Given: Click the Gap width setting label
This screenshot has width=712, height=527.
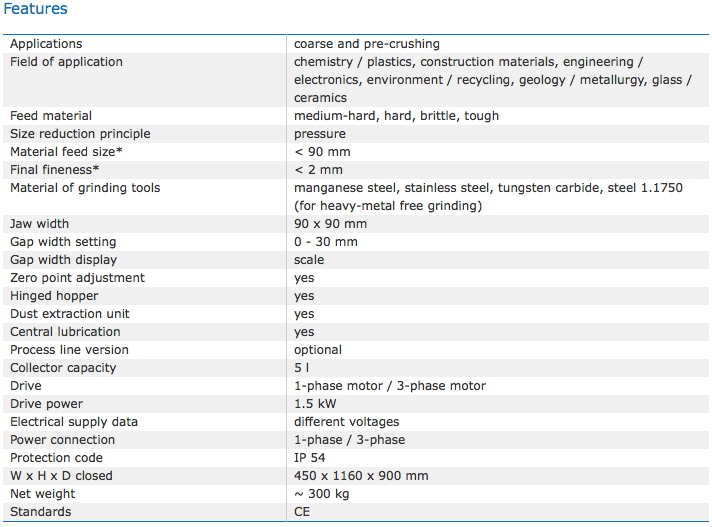Looking at the screenshot, I should pos(63,242).
